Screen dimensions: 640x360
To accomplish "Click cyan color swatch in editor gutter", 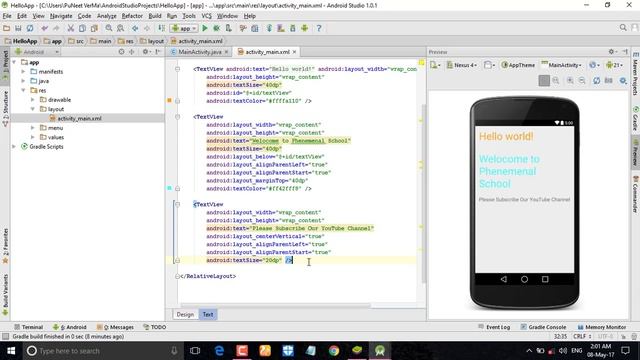I will 169,188.
